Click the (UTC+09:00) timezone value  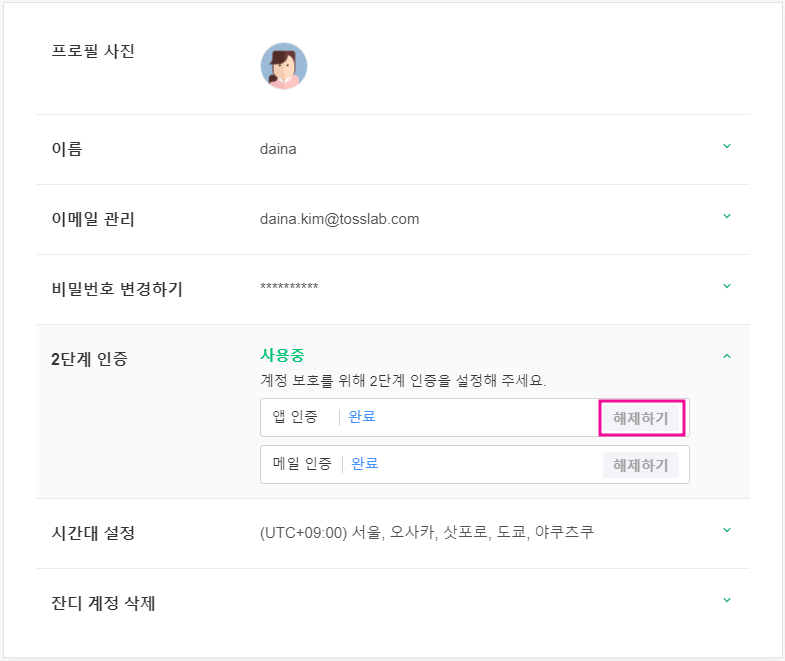pos(426,532)
